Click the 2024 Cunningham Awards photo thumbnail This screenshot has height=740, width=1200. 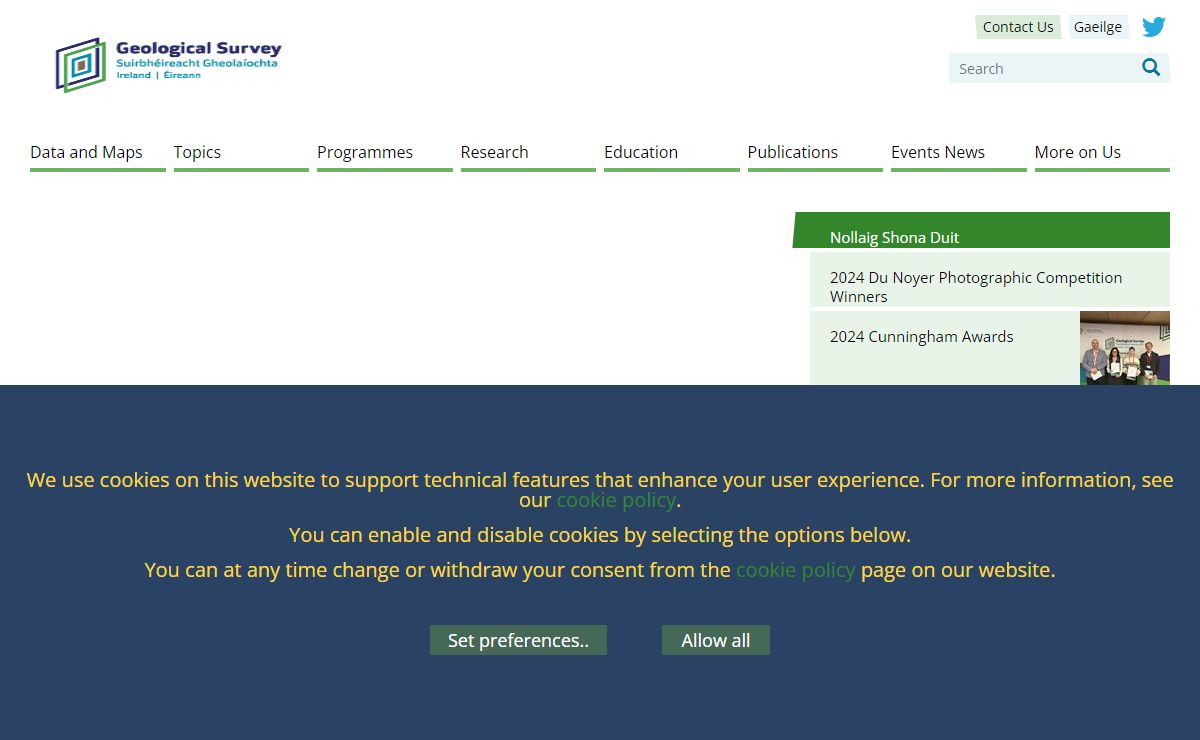pos(1124,348)
